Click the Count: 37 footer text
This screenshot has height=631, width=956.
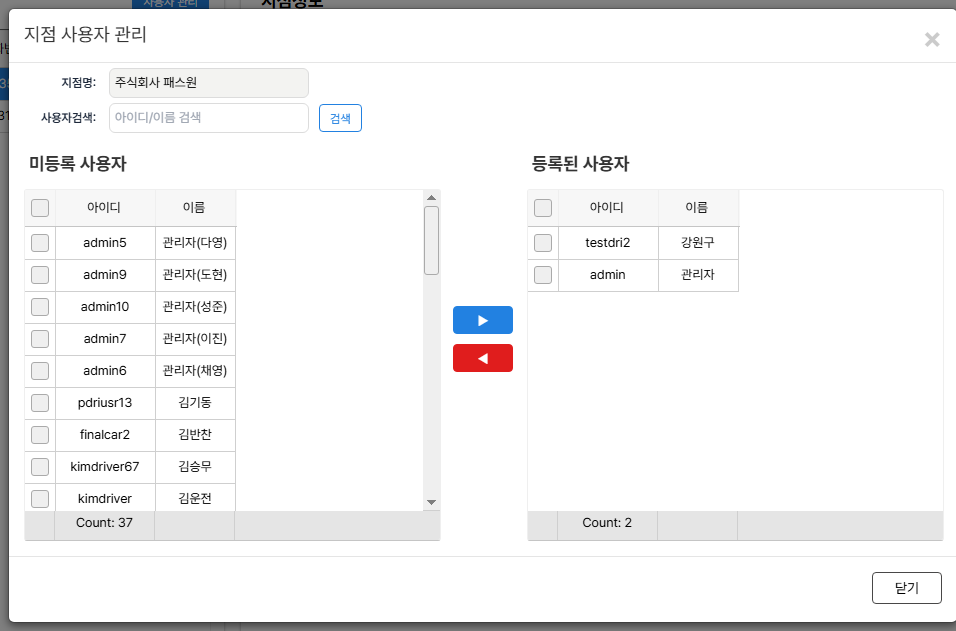[x=104, y=523]
